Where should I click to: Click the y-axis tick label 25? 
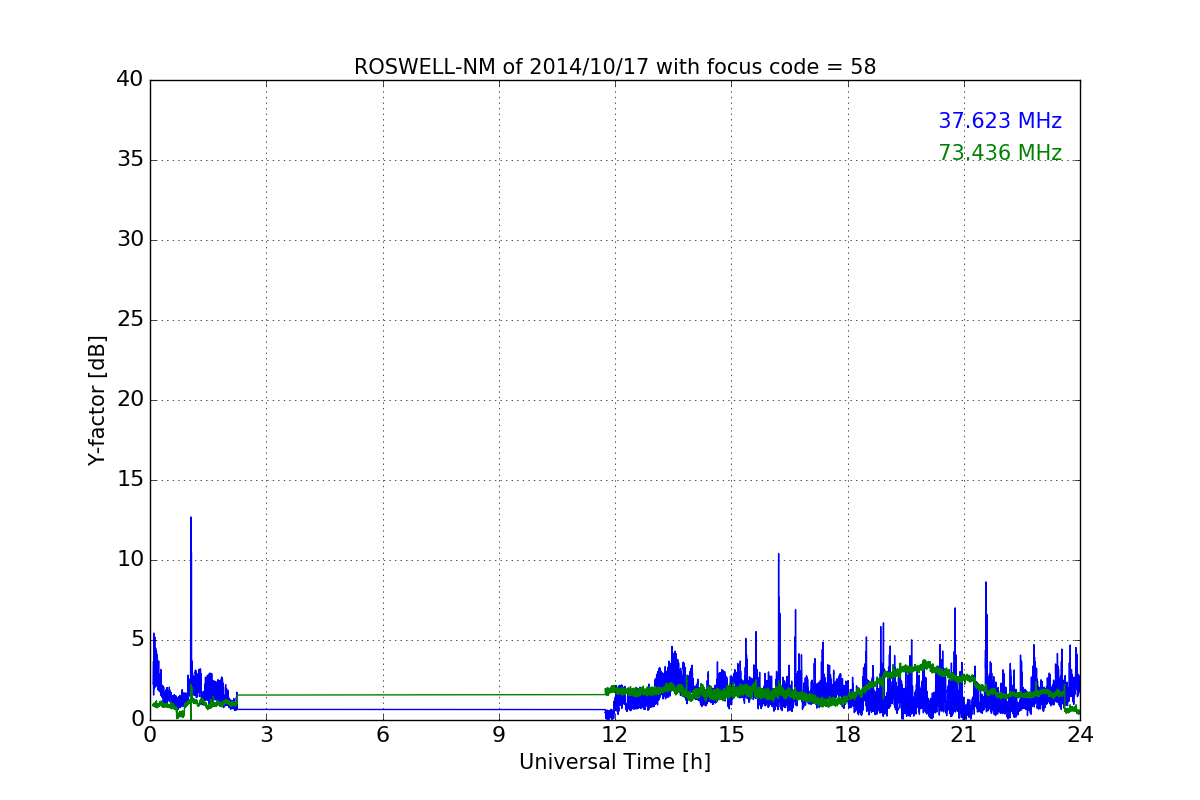[x=130, y=320]
